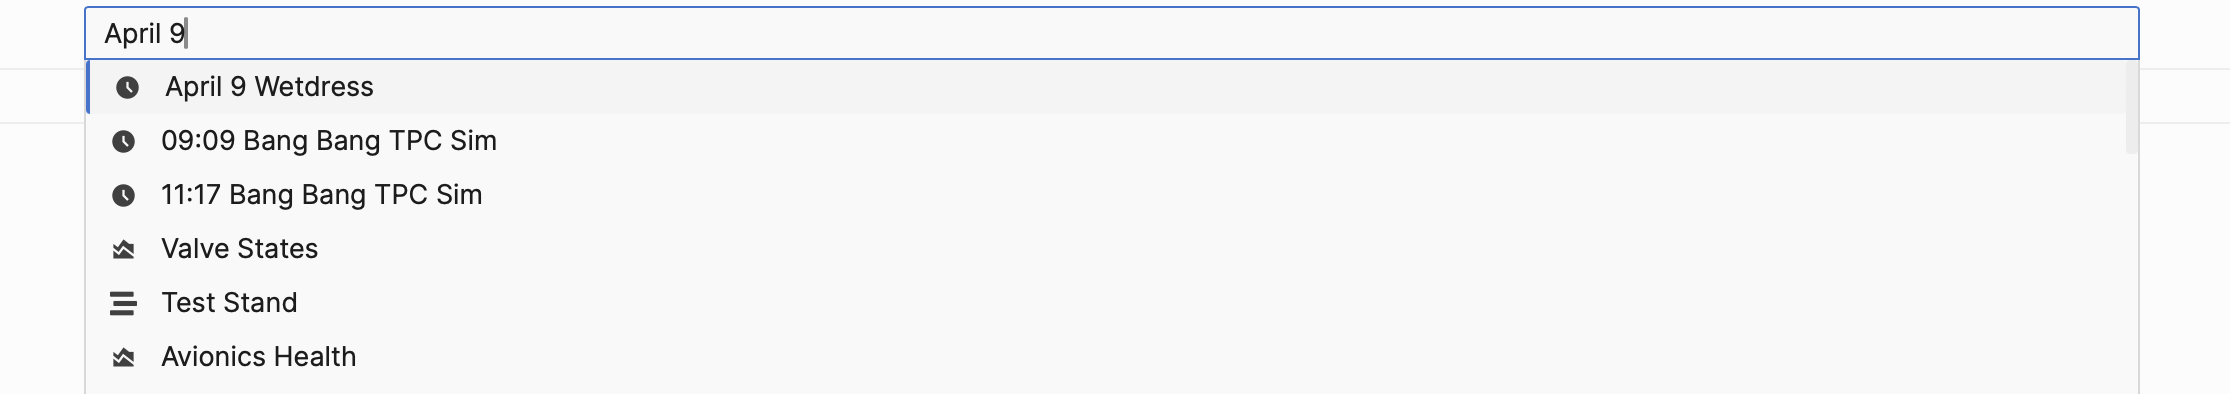Click the results list scrollbar thumb
Viewport: 2230px width, 394px height.
coord(2131,107)
